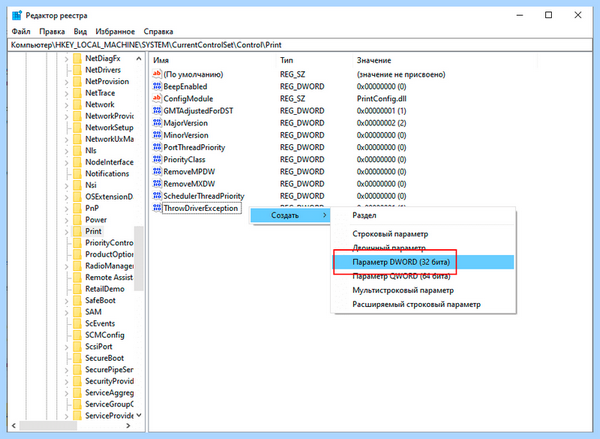Click the SafeBoot folder icon
Viewport: 600px width, 439px height.
coord(77,300)
